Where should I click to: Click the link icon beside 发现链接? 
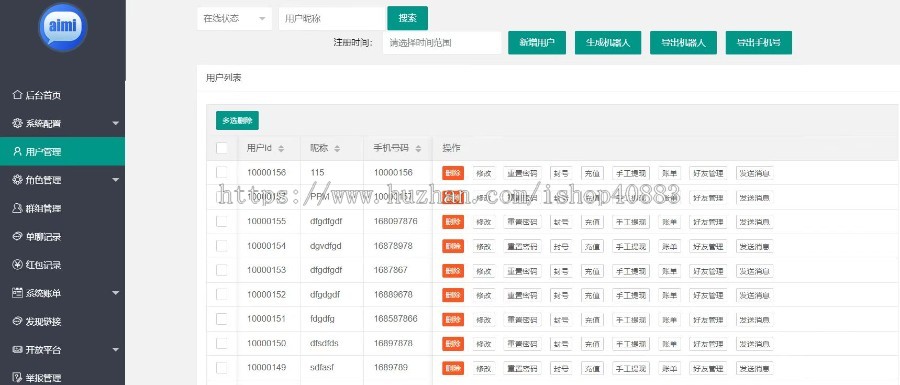(17, 321)
